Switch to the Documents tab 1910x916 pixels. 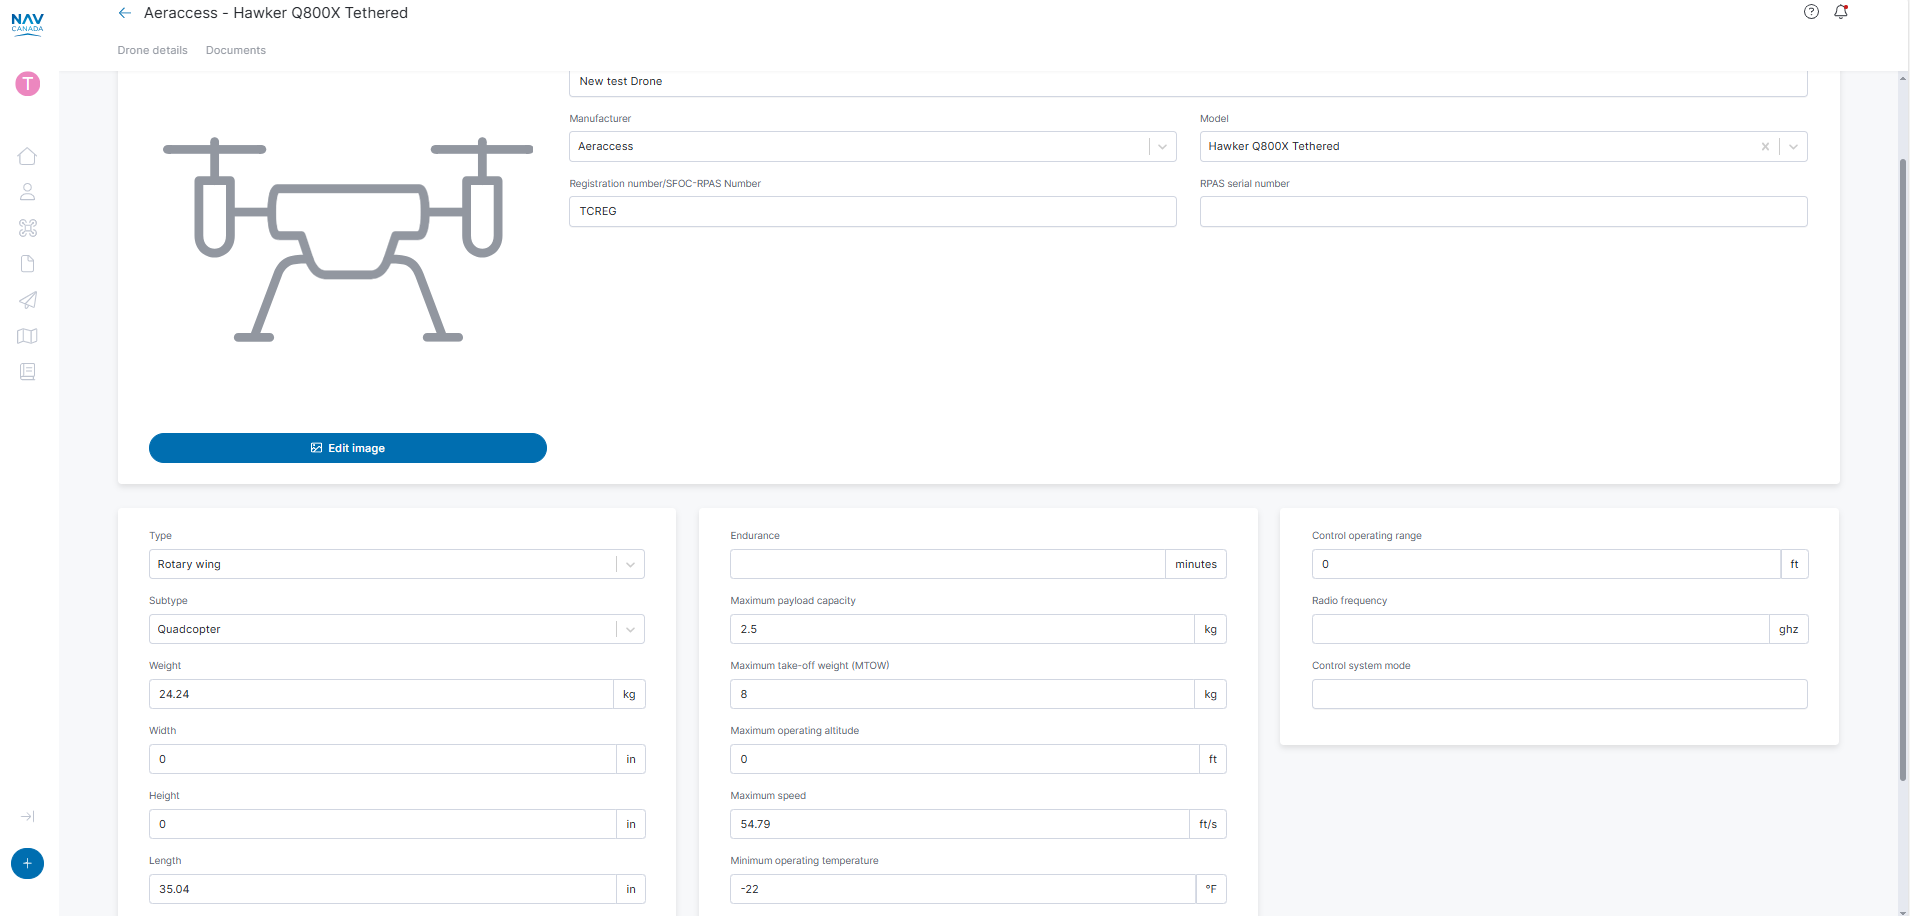point(236,50)
